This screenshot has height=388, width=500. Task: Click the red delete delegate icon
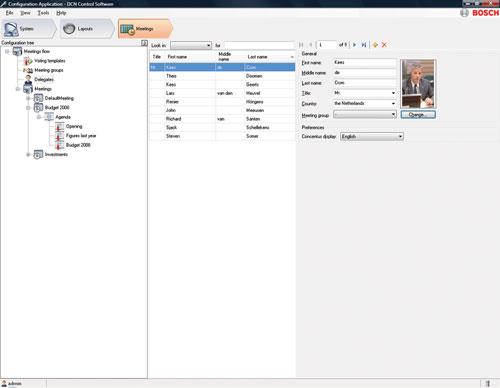pyautogui.click(x=384, y=45)
